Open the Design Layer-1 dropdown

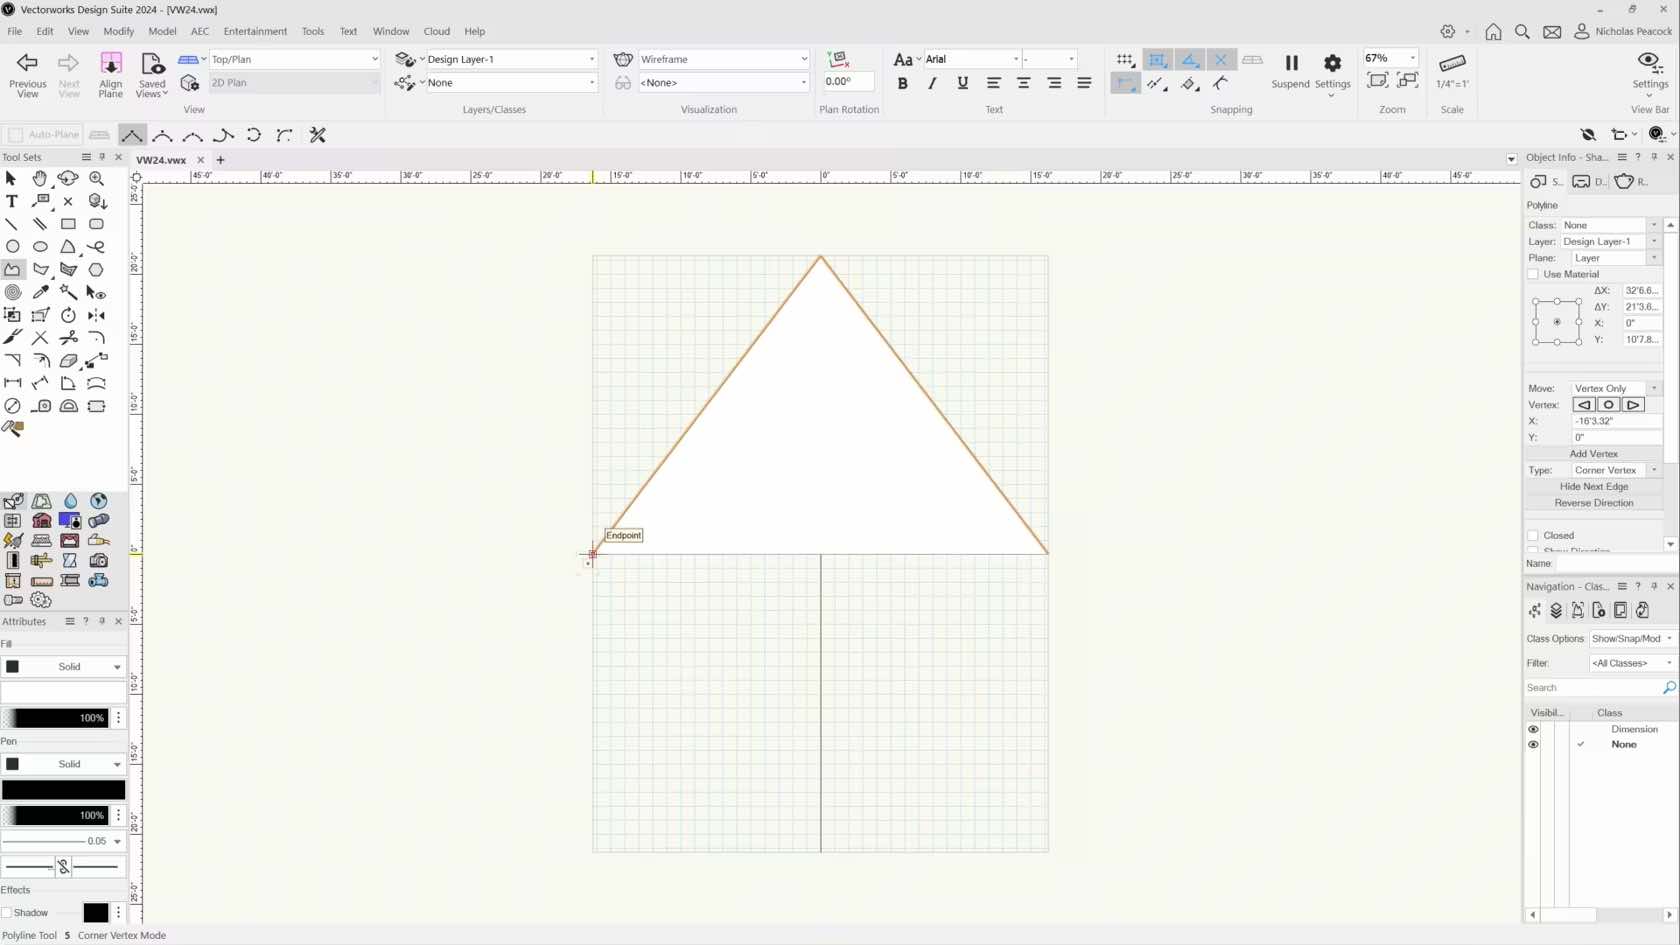511,59
